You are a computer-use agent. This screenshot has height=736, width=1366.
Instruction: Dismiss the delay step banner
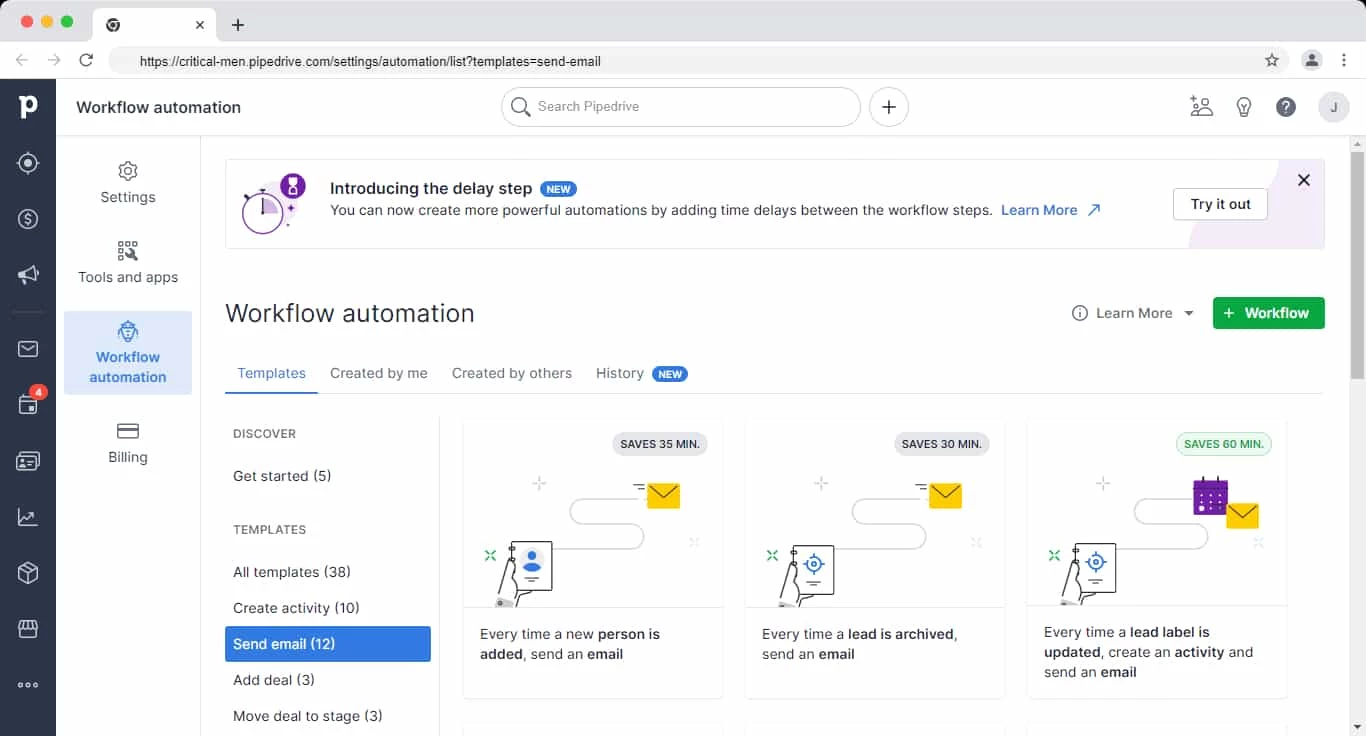(1303, 180)
